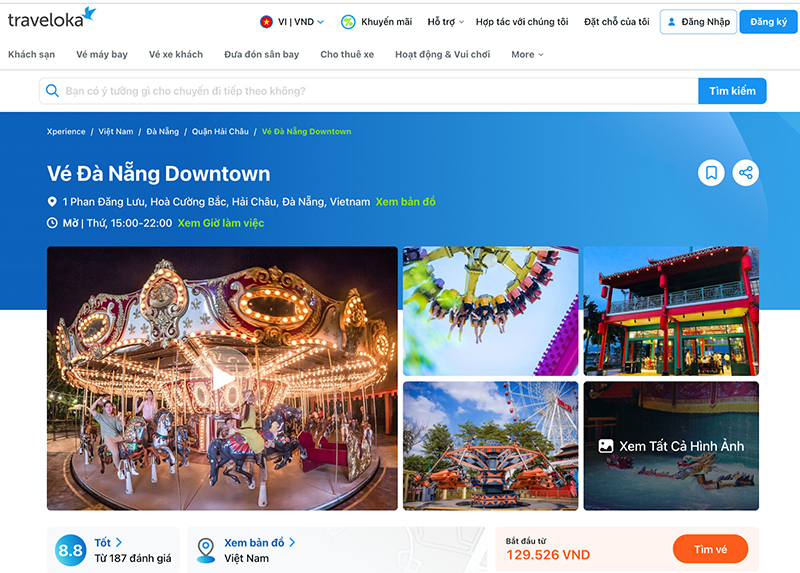This screenshot has width=800, height=573.
Task: Open Xem Giờ làm việc link
Action: tap(221, 223)
